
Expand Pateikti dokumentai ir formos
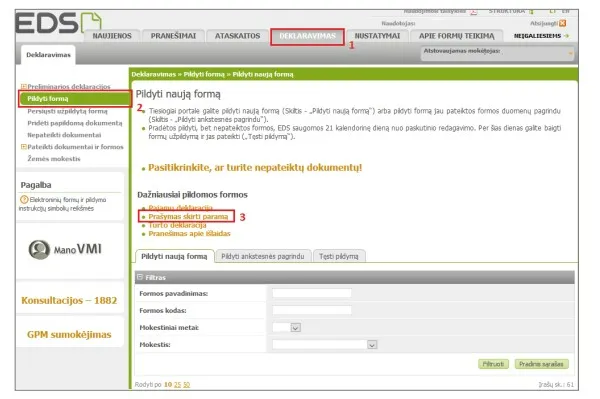coord(23,147)
